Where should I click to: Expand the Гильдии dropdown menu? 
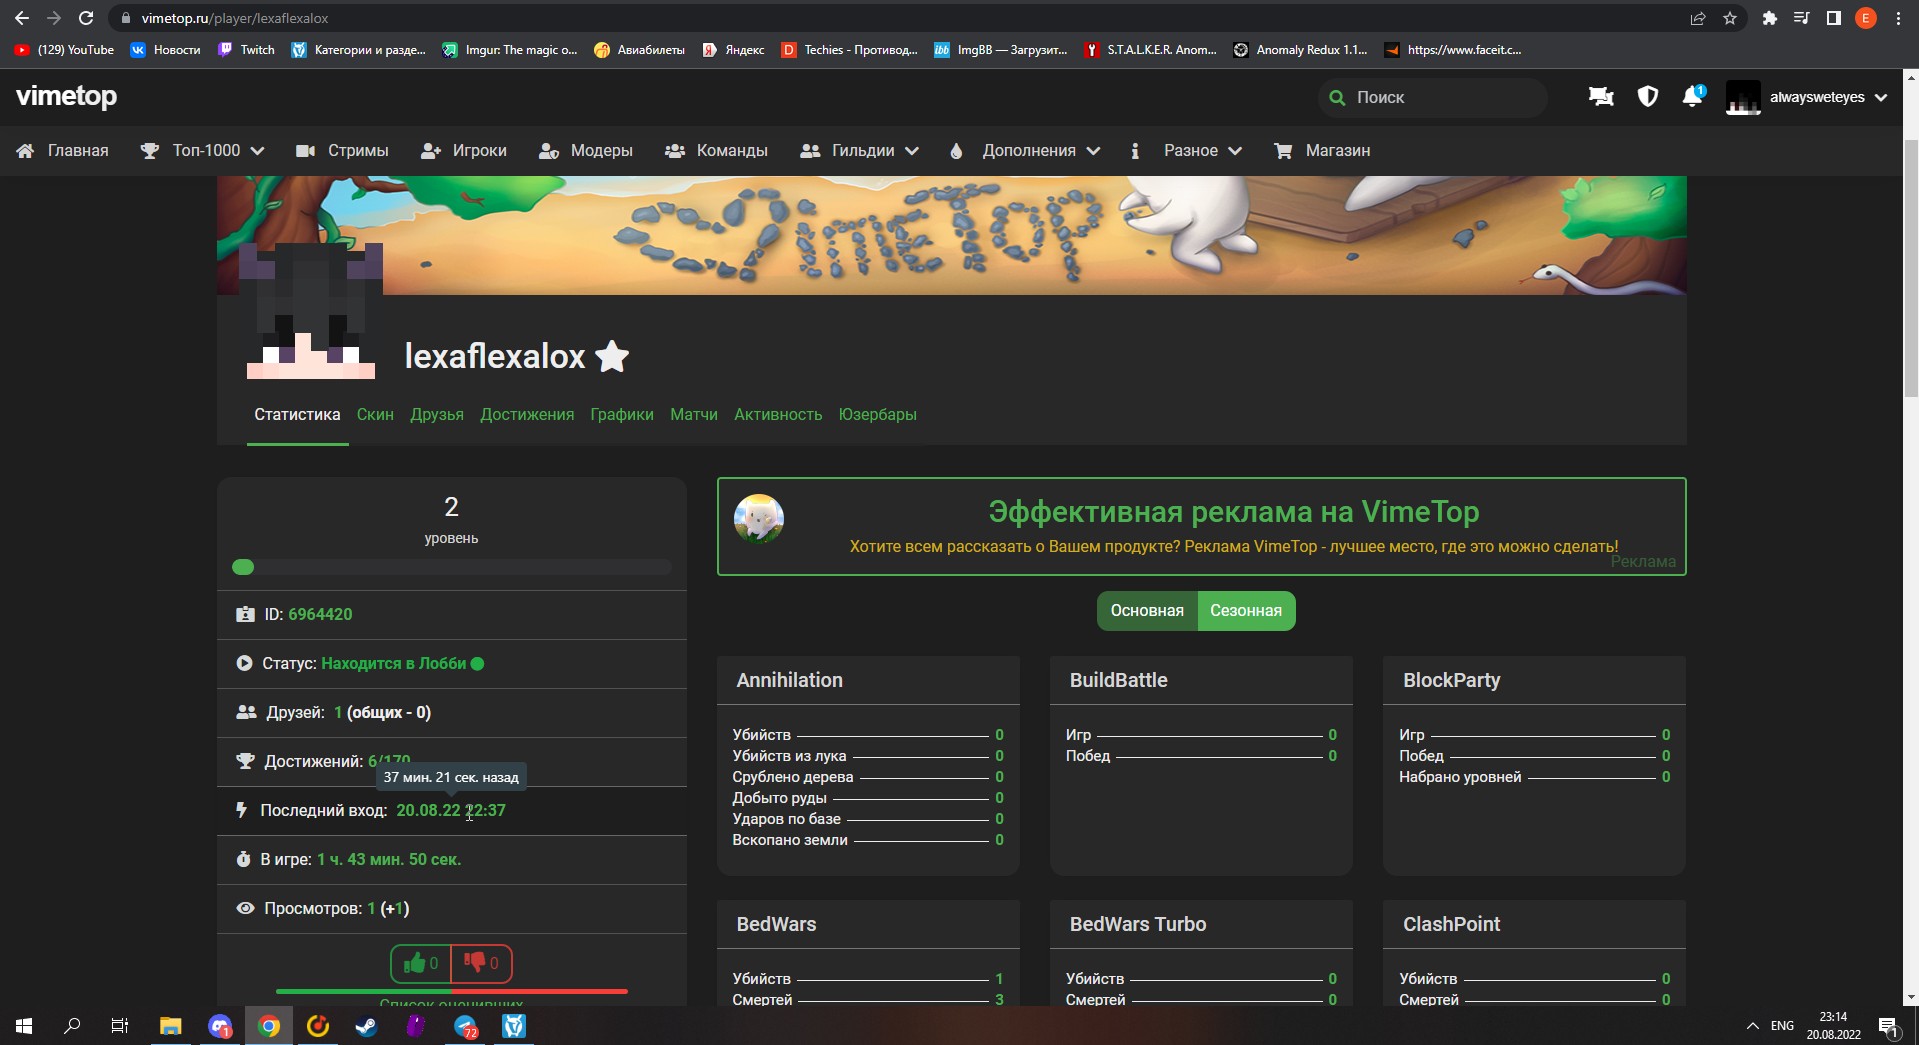click(860, 151)
